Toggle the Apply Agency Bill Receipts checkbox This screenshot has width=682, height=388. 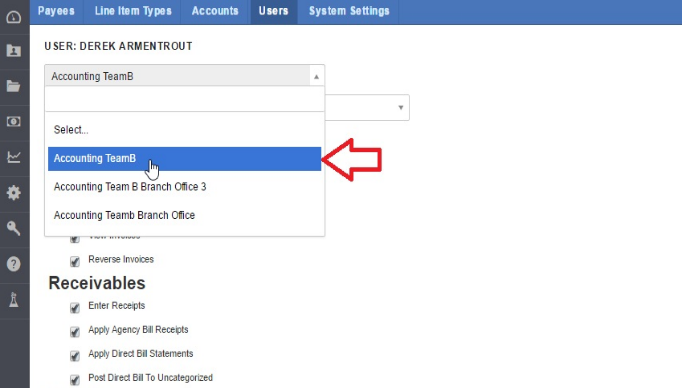pyautogui.click(x=75, y=332)
